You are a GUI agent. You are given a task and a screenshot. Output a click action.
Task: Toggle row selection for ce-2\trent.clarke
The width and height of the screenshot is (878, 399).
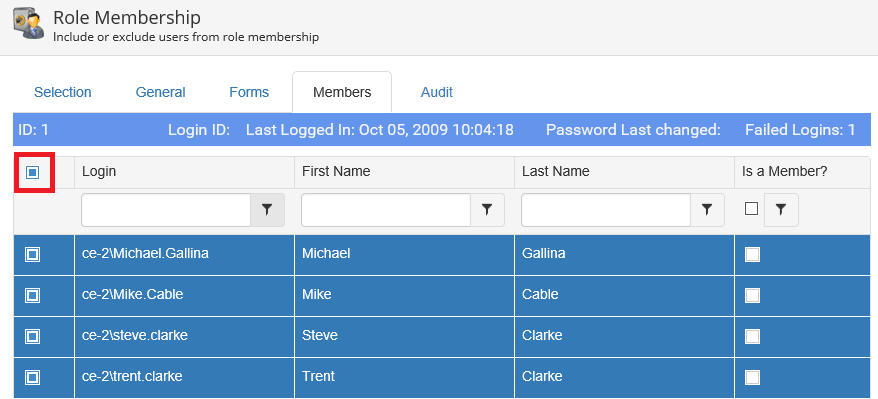(x=32, y=377)
